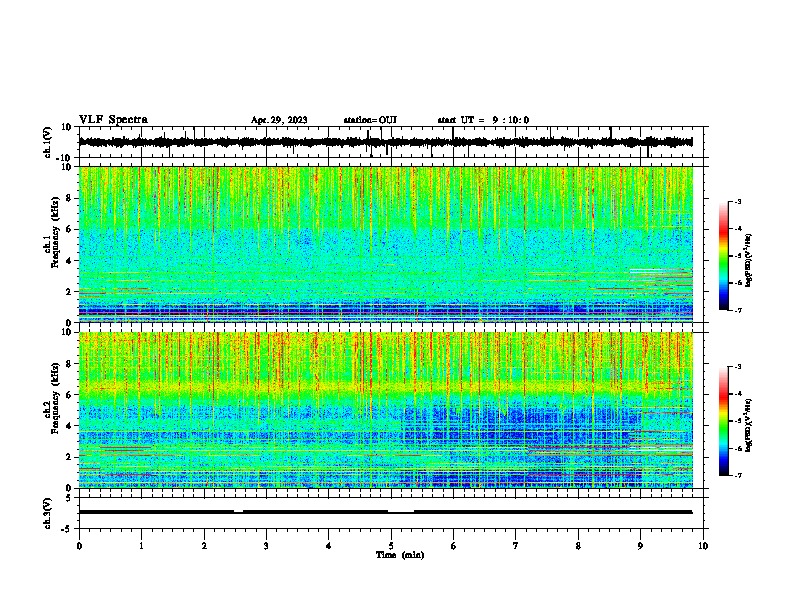Screen dimensions: 792x612
Task: Click the ch.3 trace gap near 5 minutes
Action: coord(401,512)
